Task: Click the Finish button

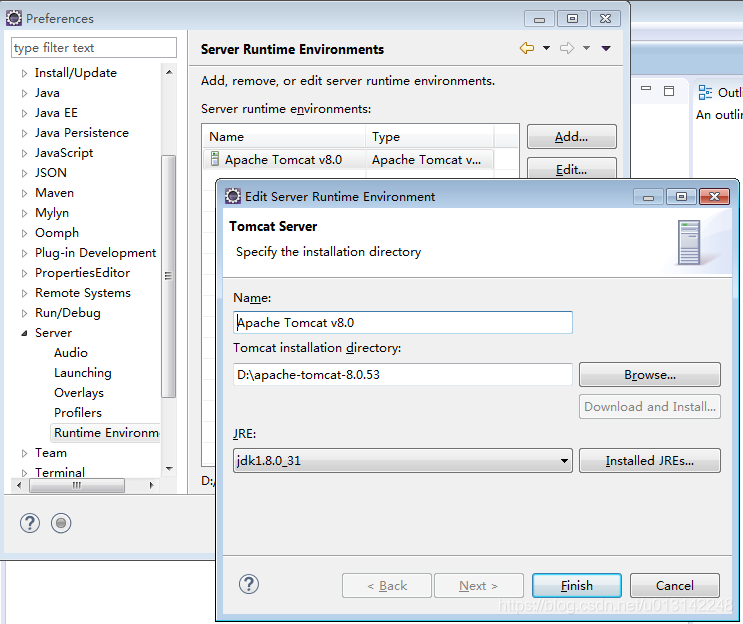Action: (577, 586)
